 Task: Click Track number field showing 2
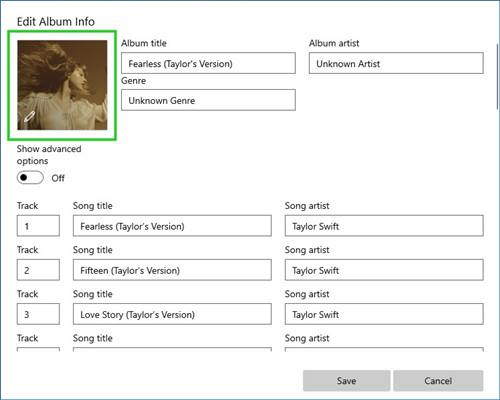click(38, 270)
